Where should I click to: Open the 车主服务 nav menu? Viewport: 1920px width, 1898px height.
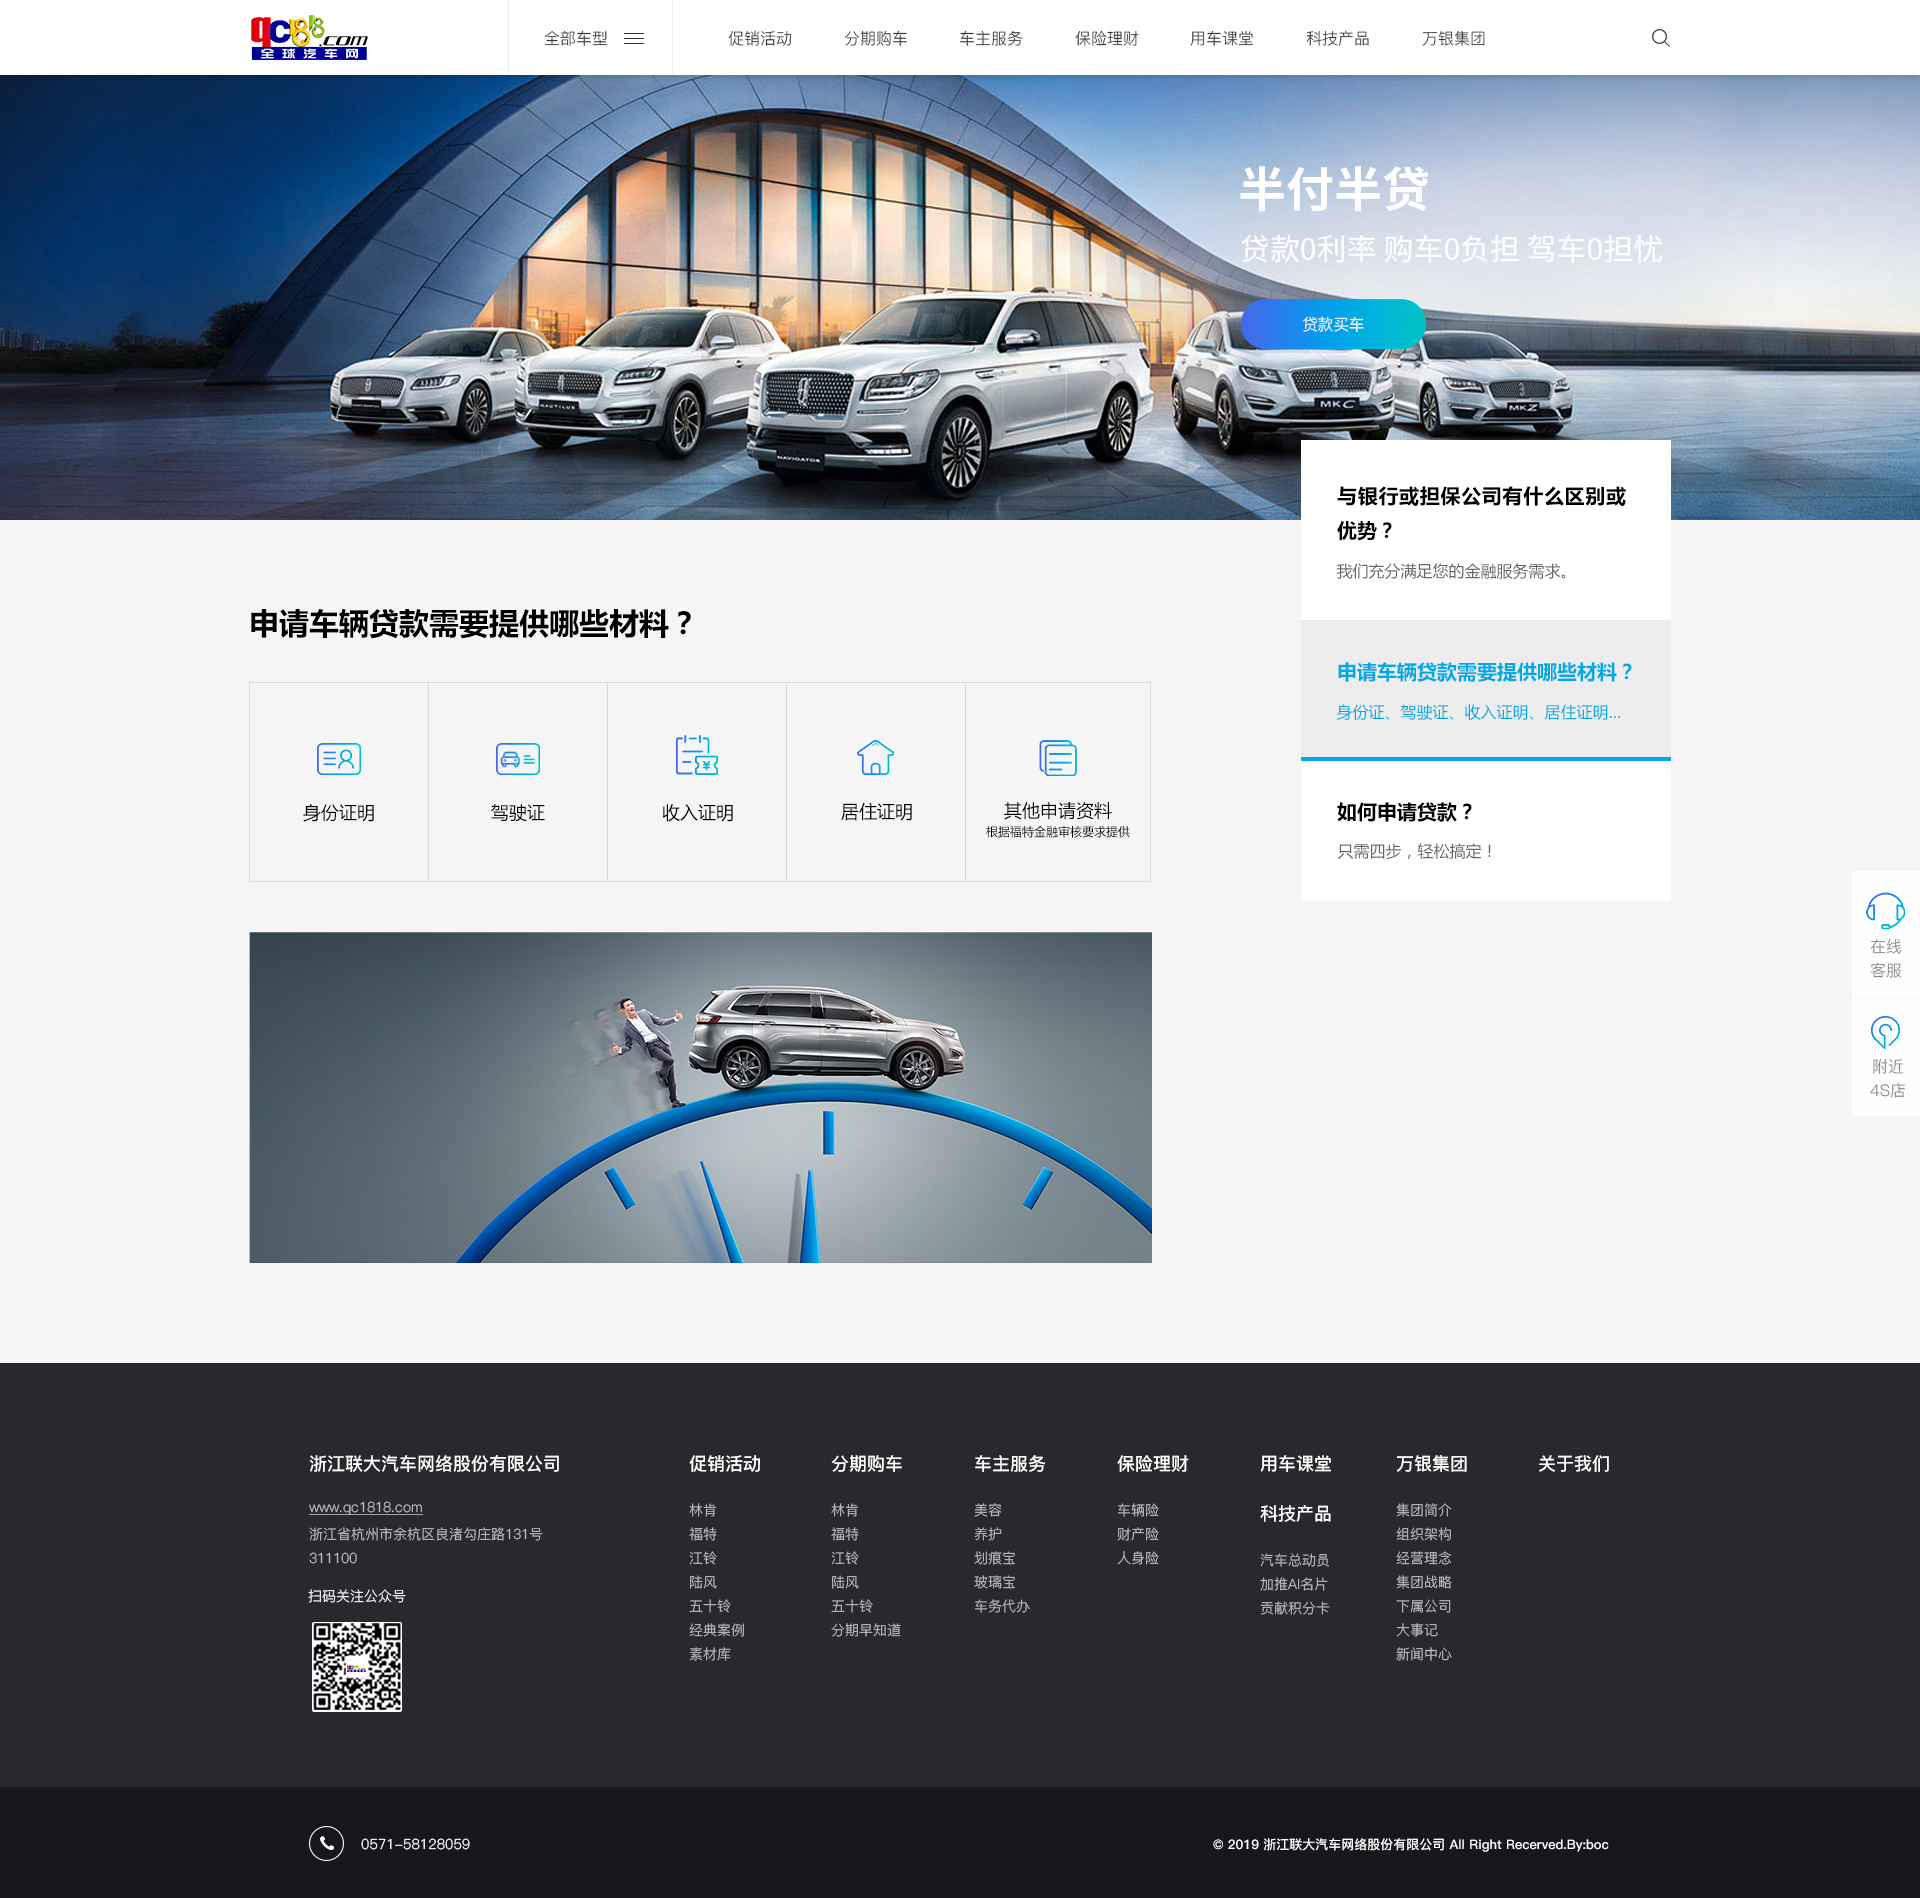coord(991,38)
